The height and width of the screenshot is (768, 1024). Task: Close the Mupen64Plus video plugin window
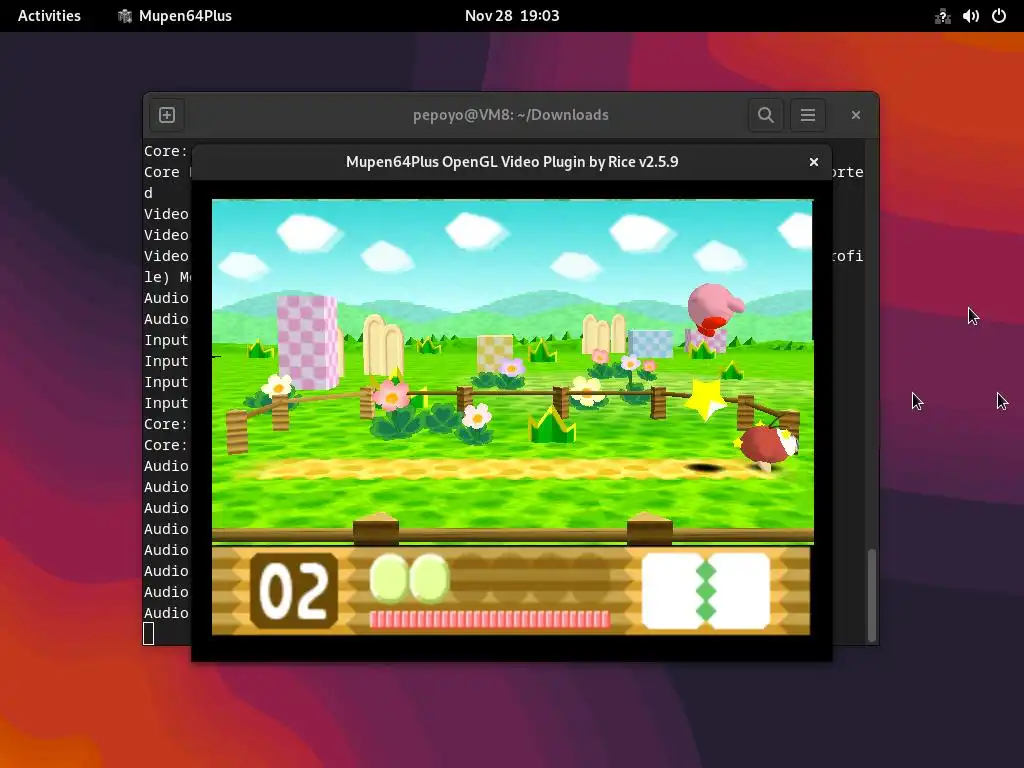[x=814, y=162]
